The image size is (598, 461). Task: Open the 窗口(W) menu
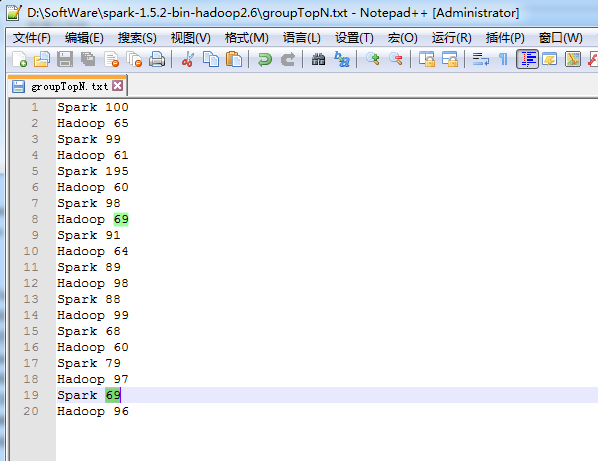tap(561, 38)
